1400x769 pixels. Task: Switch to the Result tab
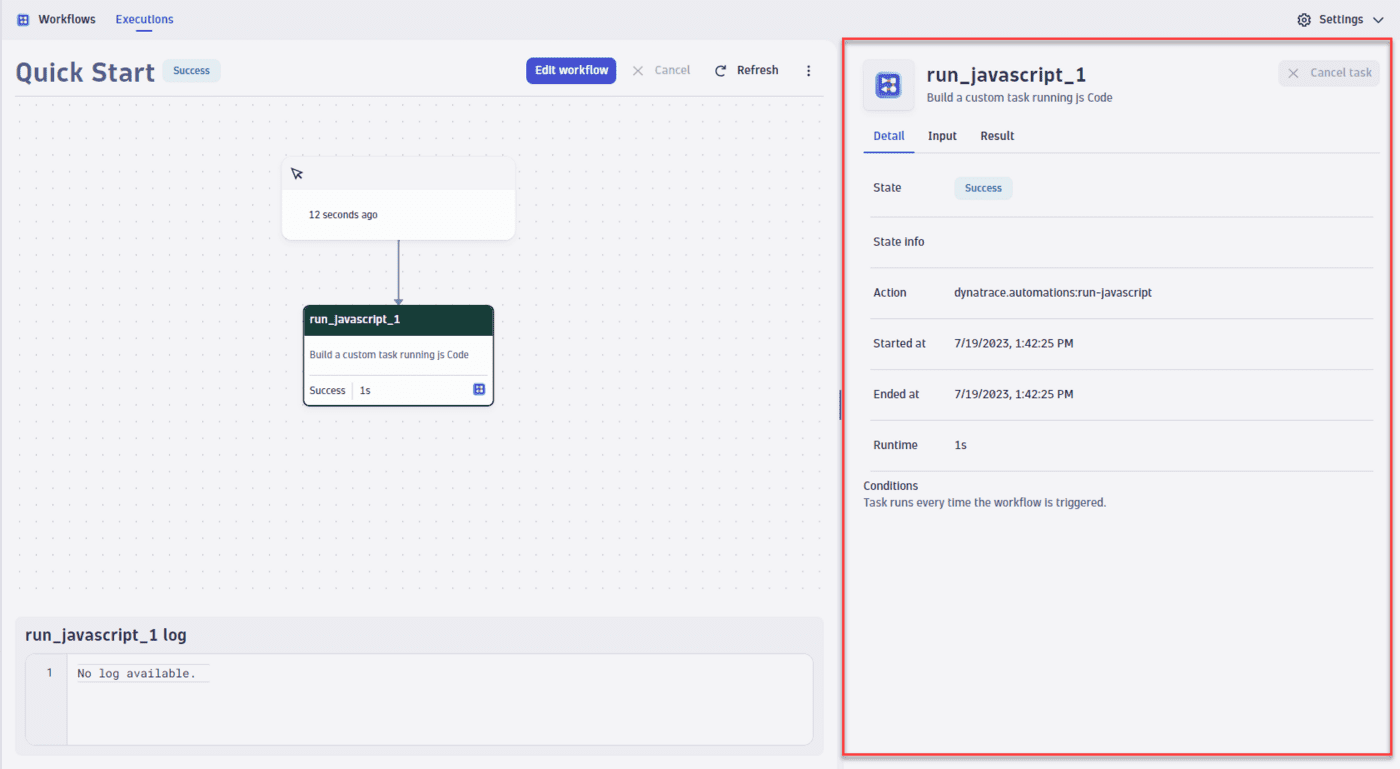point(996,135)
